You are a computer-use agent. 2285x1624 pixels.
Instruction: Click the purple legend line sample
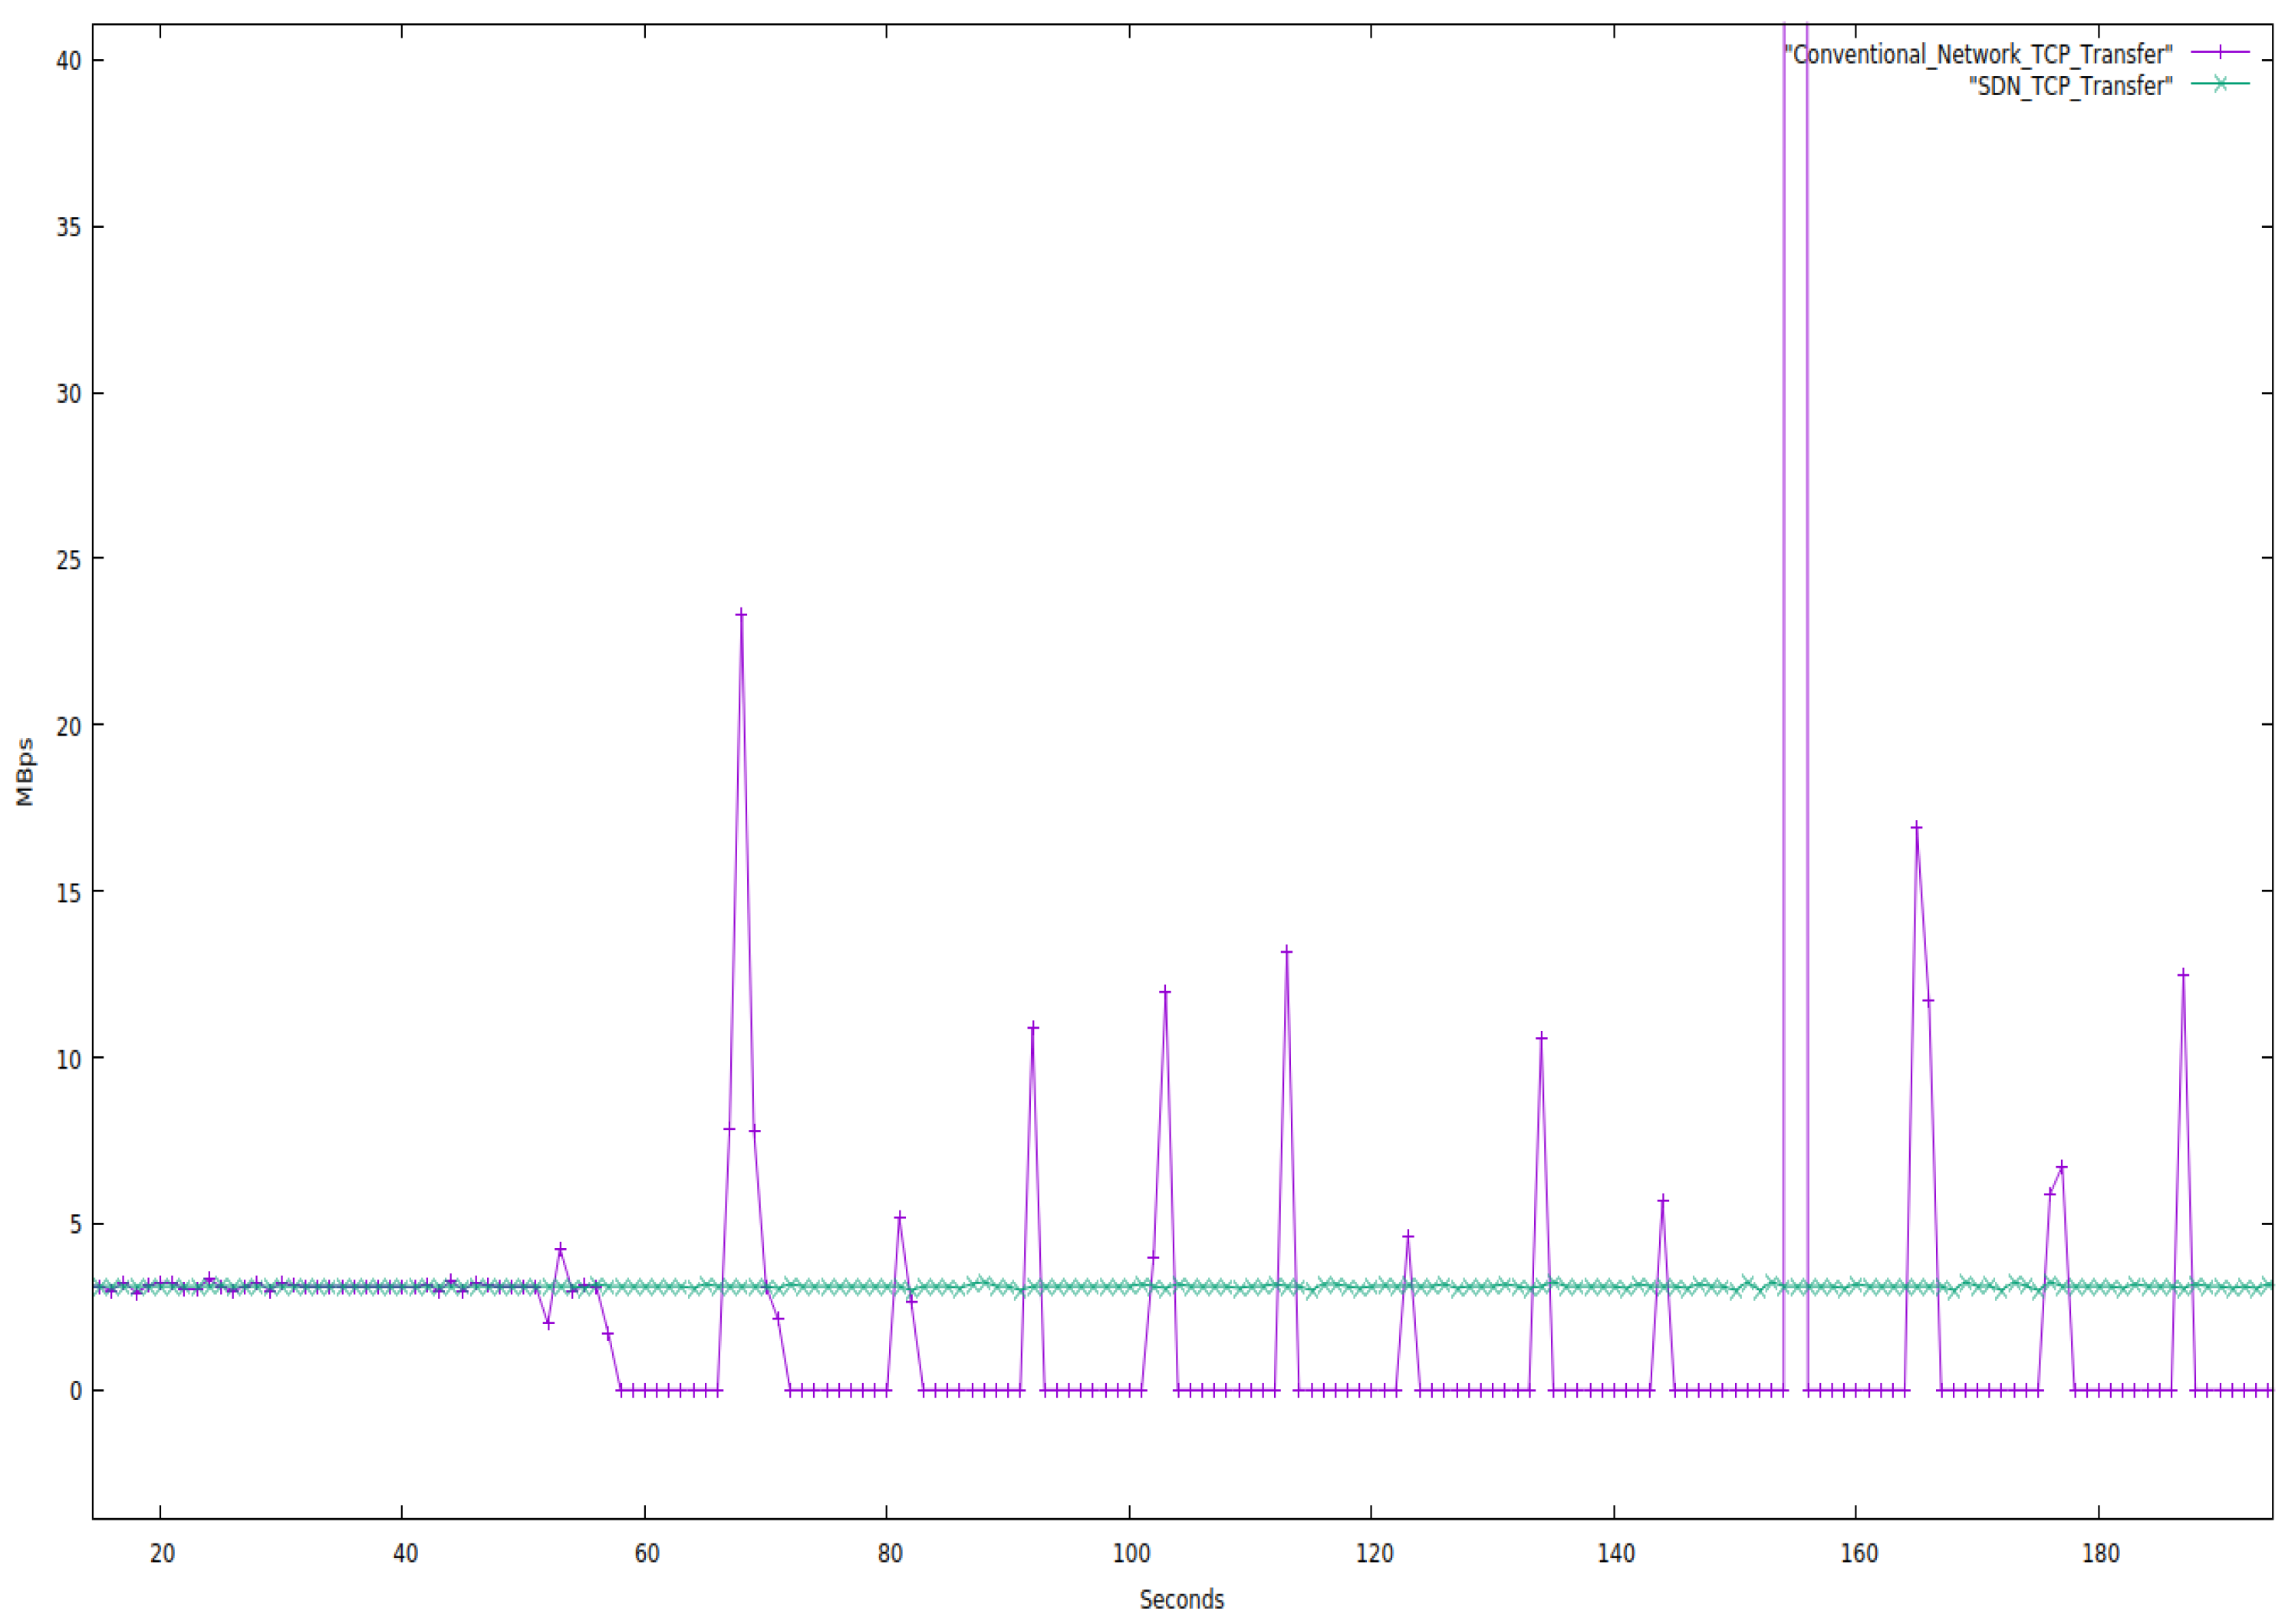2220,52
